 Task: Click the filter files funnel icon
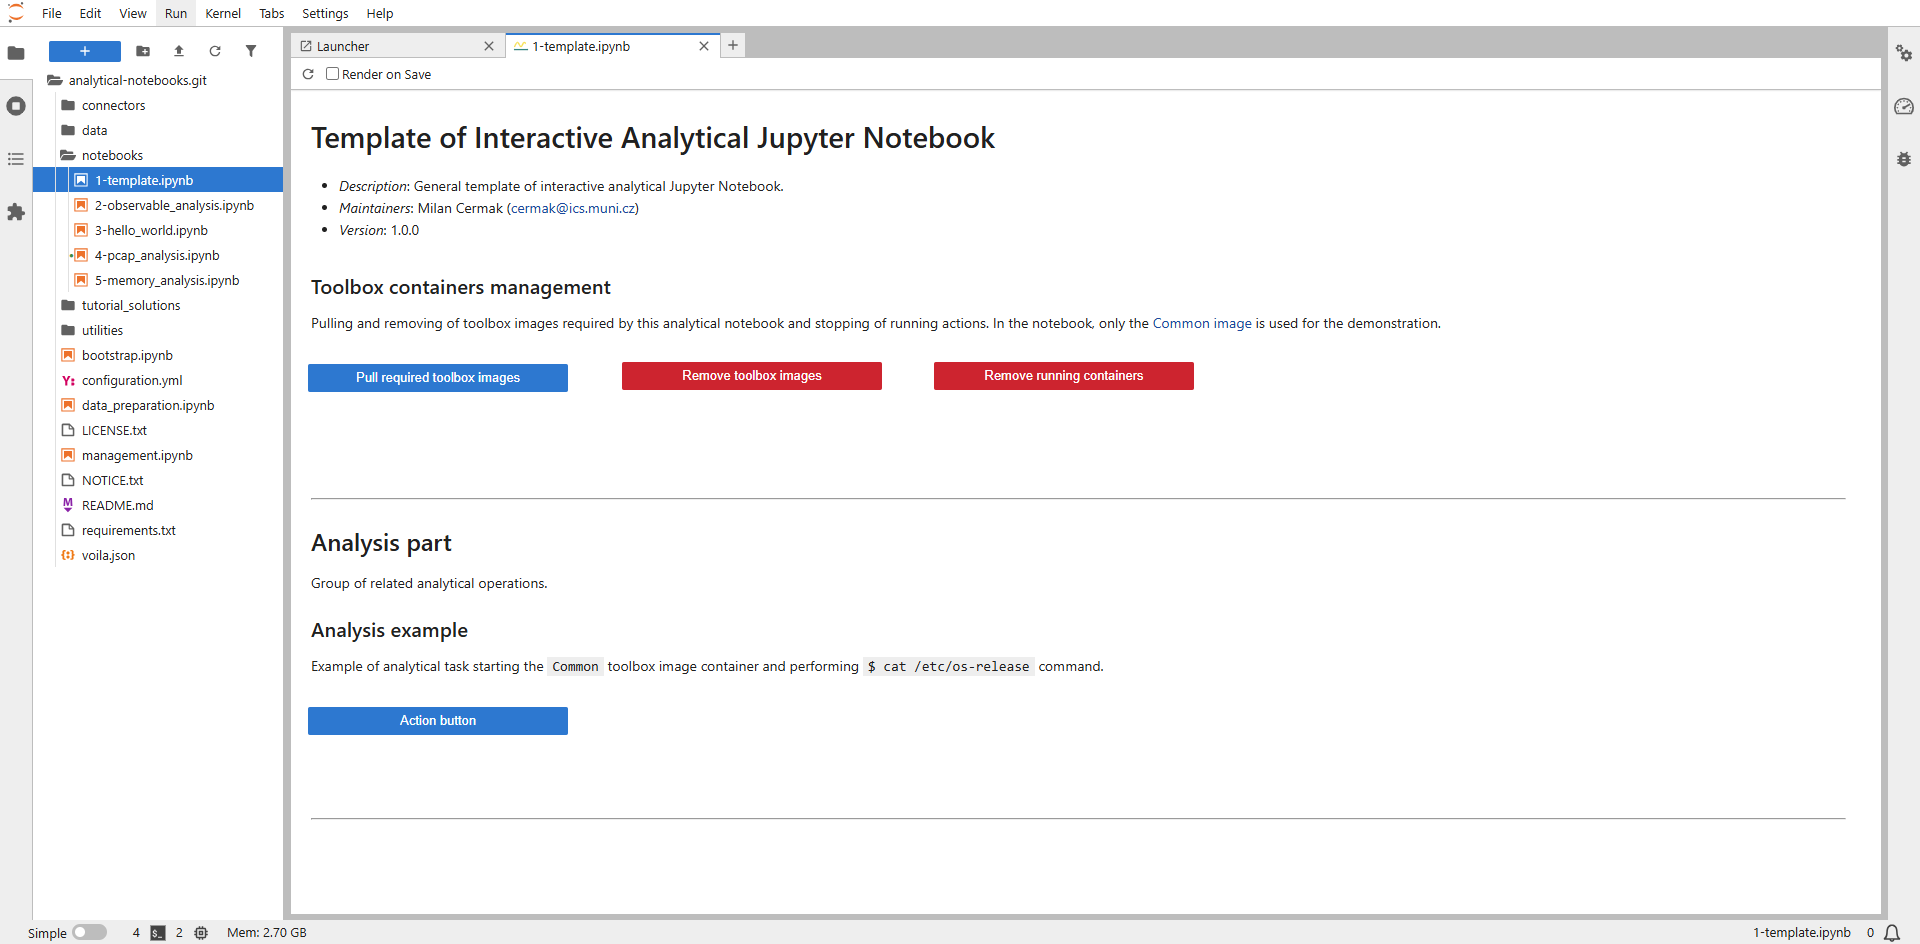251,50
